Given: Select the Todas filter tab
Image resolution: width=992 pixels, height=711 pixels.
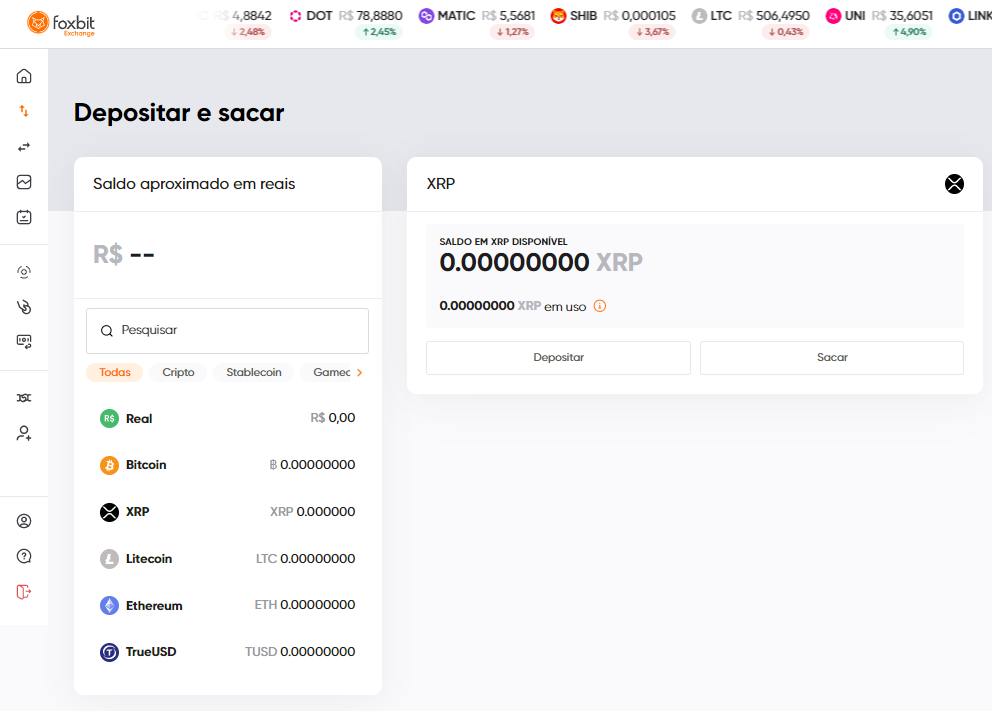Looking at the screenshot, I should (115, 373).
